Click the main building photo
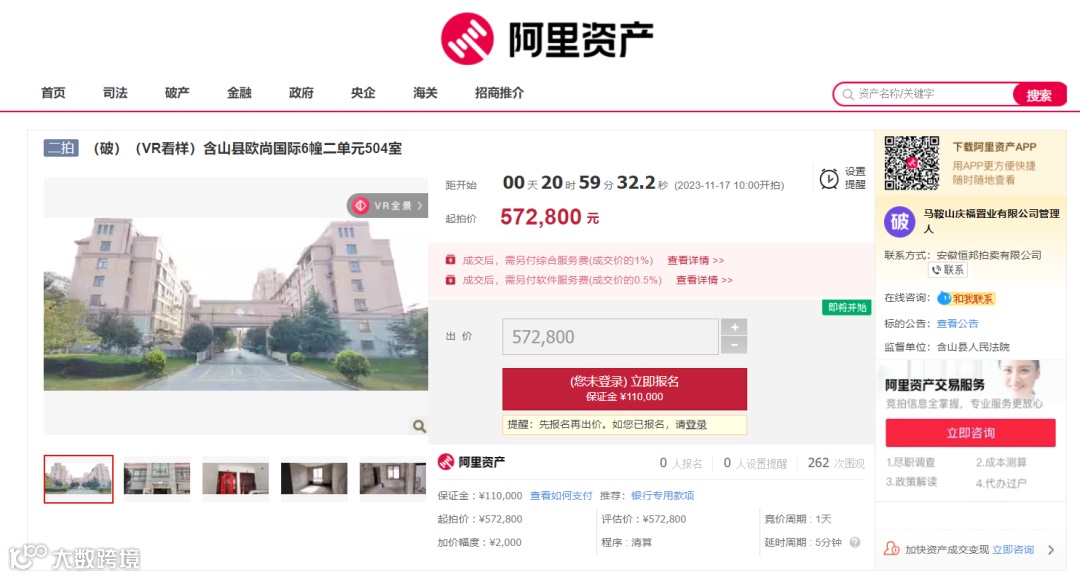Image resolution: width=1080 pixels, height=578 pixels. 236,305
